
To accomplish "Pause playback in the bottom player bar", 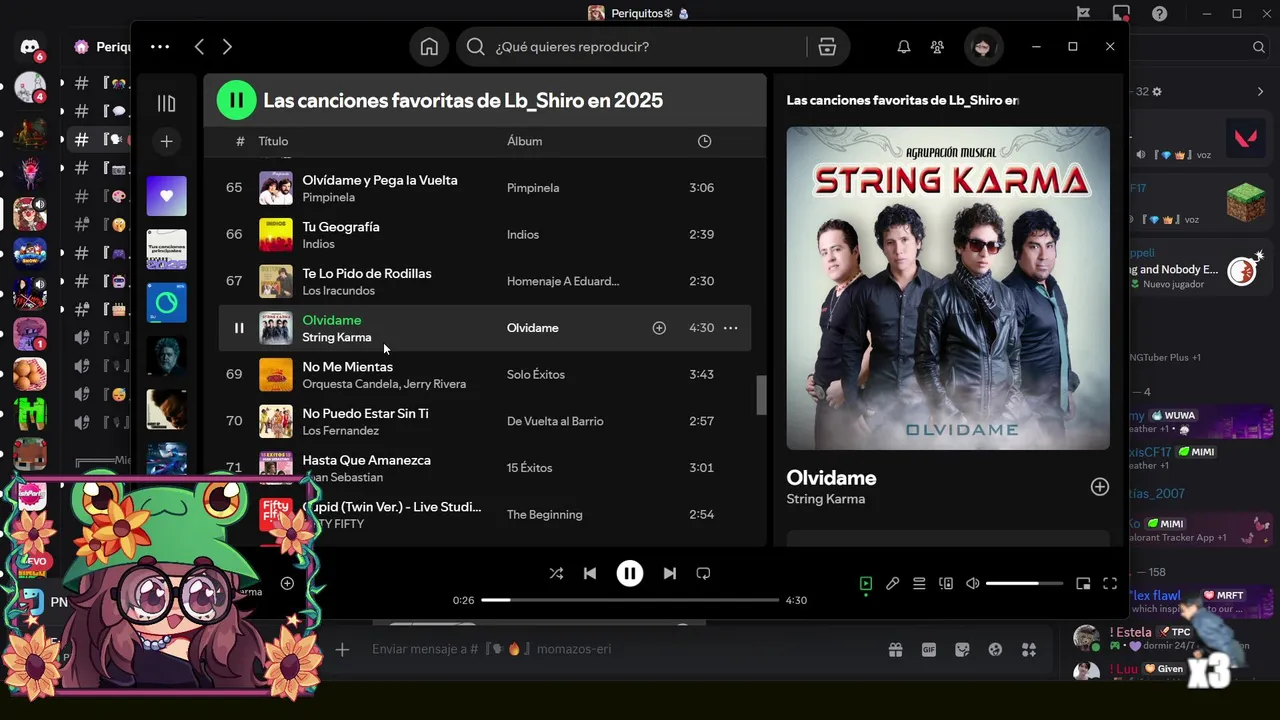I will click(629, 573).
